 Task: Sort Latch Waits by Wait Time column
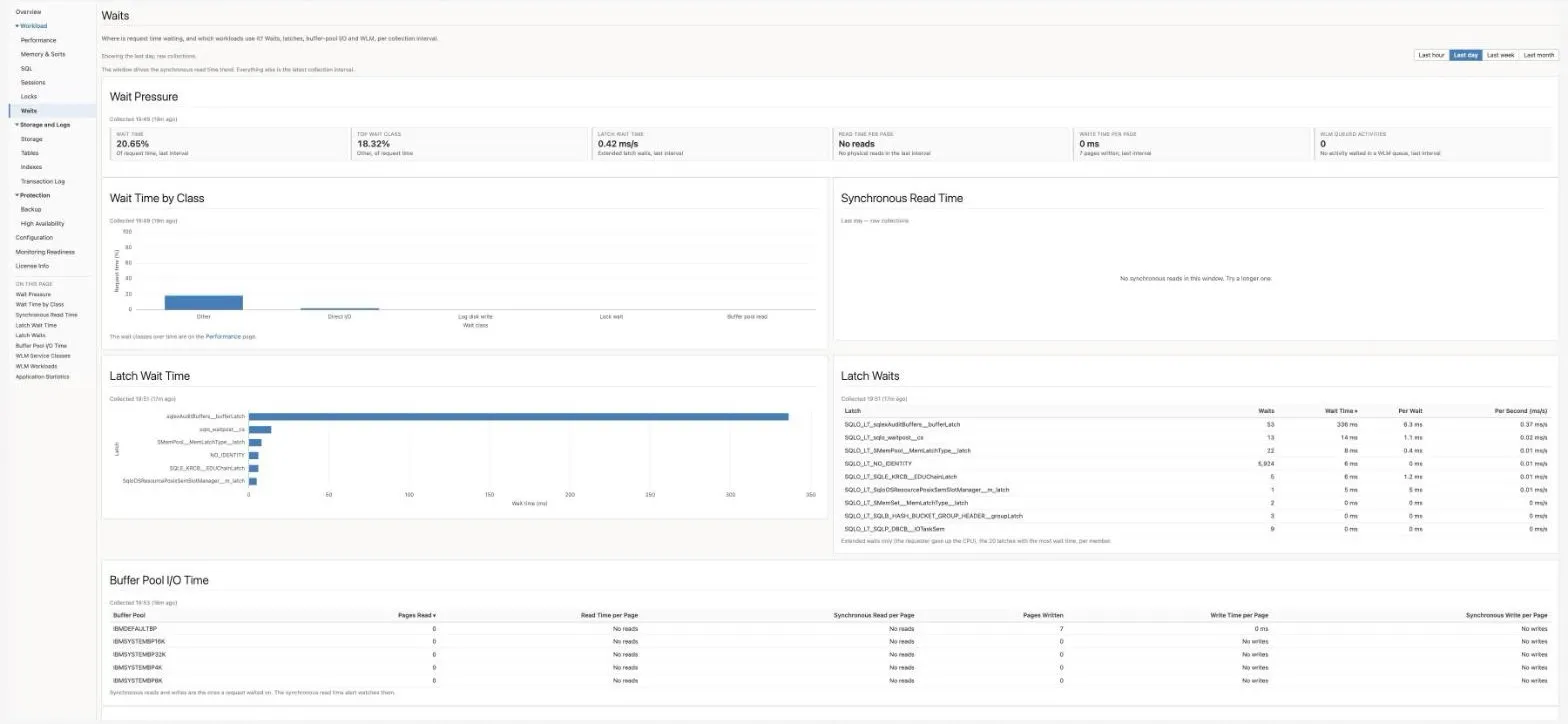pyautogui.click(x=1340, y=411)
